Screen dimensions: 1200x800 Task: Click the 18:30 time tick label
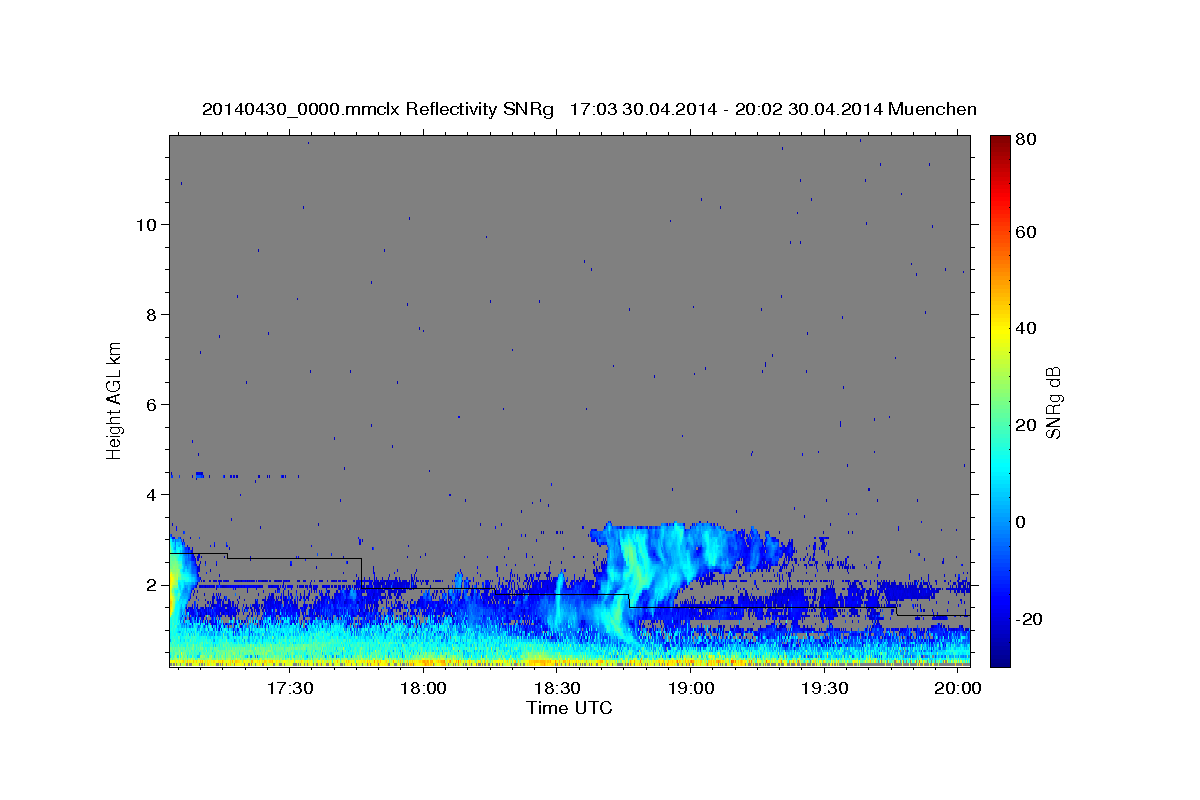point(558,689)
